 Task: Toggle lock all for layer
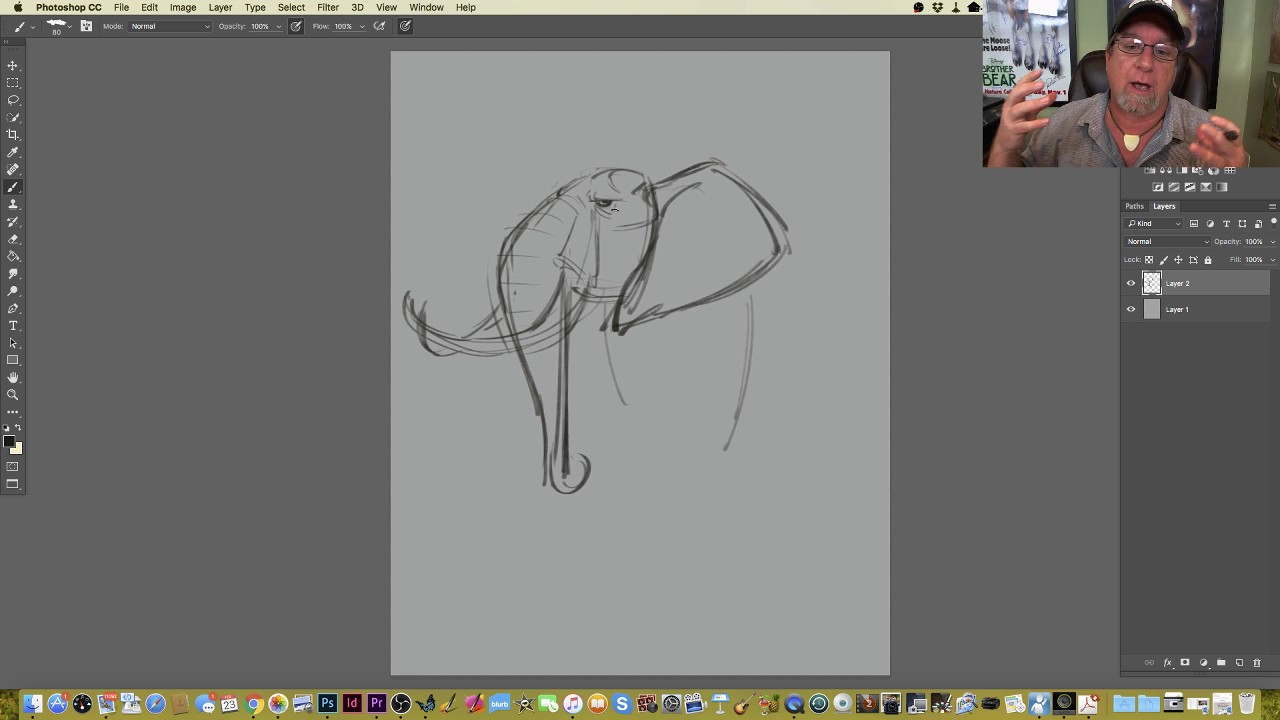[1207, 260]
